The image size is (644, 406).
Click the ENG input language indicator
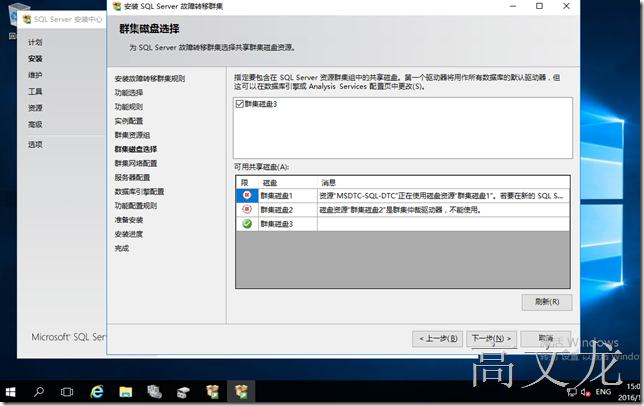[x=603, y=392]
